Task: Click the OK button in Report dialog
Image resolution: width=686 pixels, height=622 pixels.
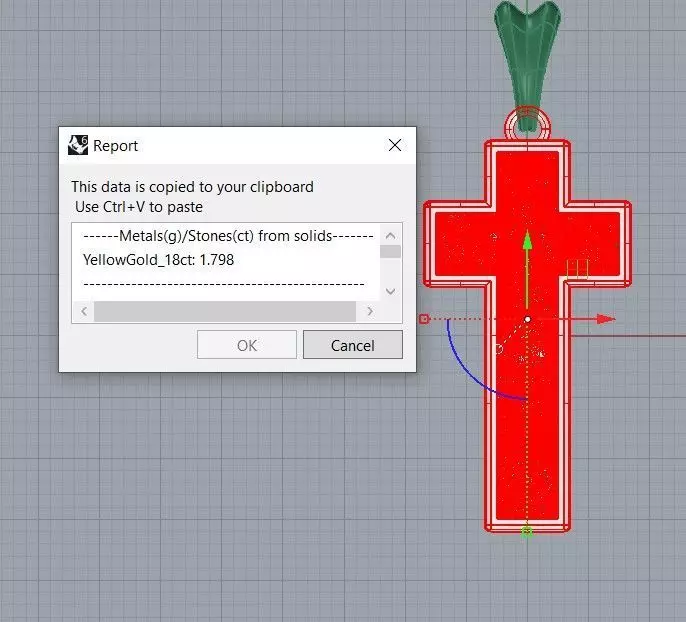Action: coord(247,345)
